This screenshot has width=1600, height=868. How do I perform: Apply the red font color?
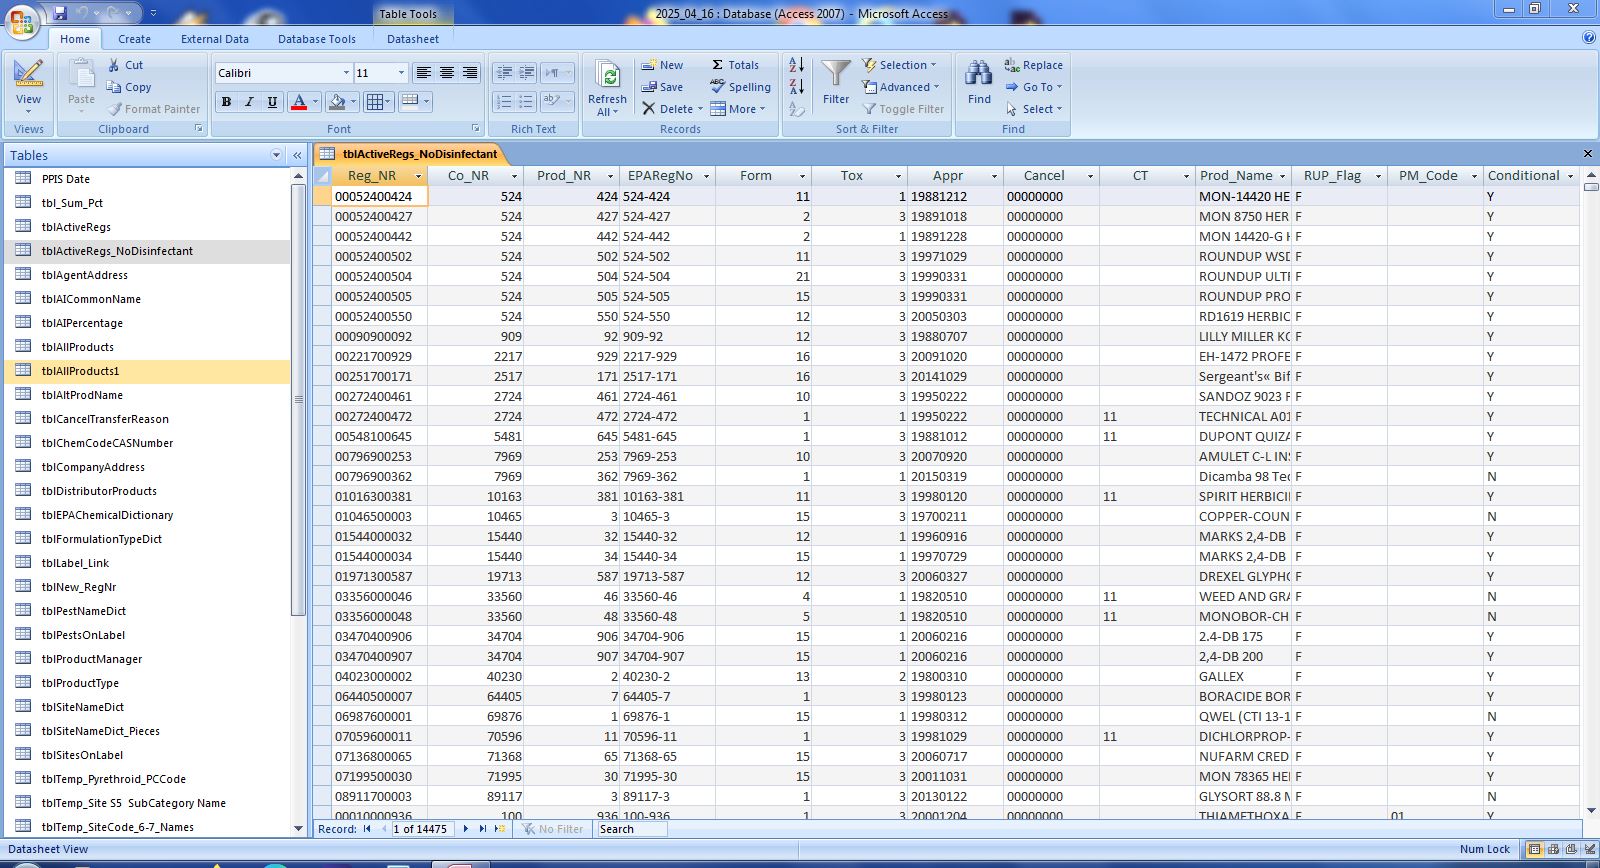point(298,102)
